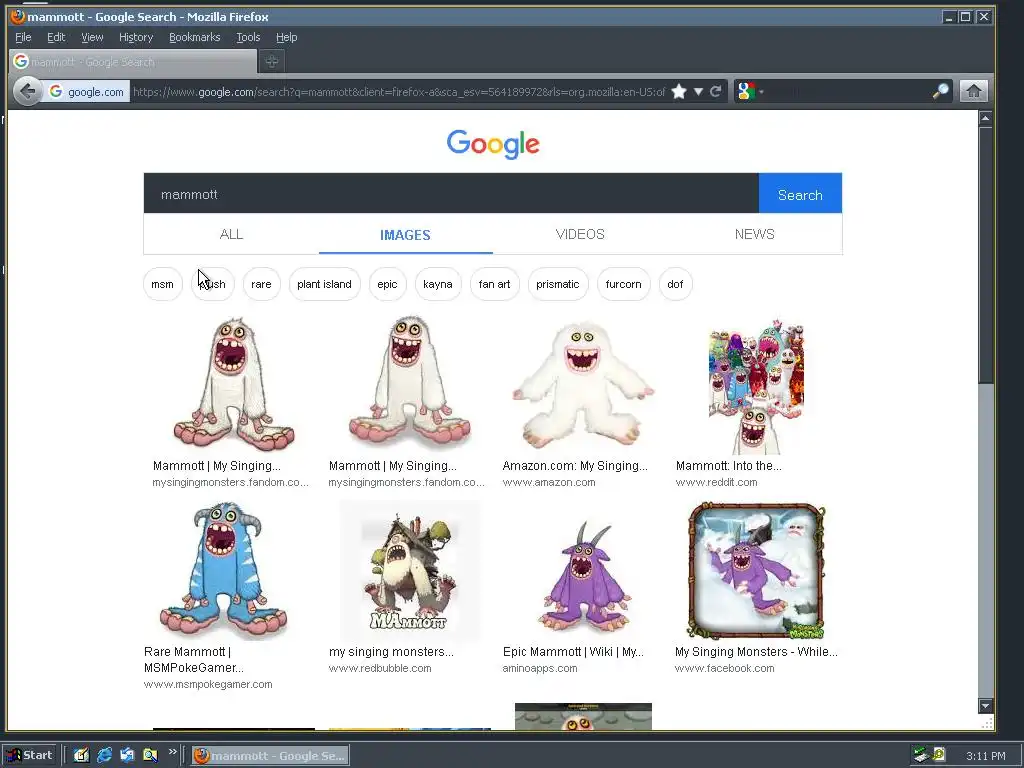Open the purple Epic Mammott image
Image resolution: width=1024 pixels, height=768 pixels.
click(x=583, y=575)
